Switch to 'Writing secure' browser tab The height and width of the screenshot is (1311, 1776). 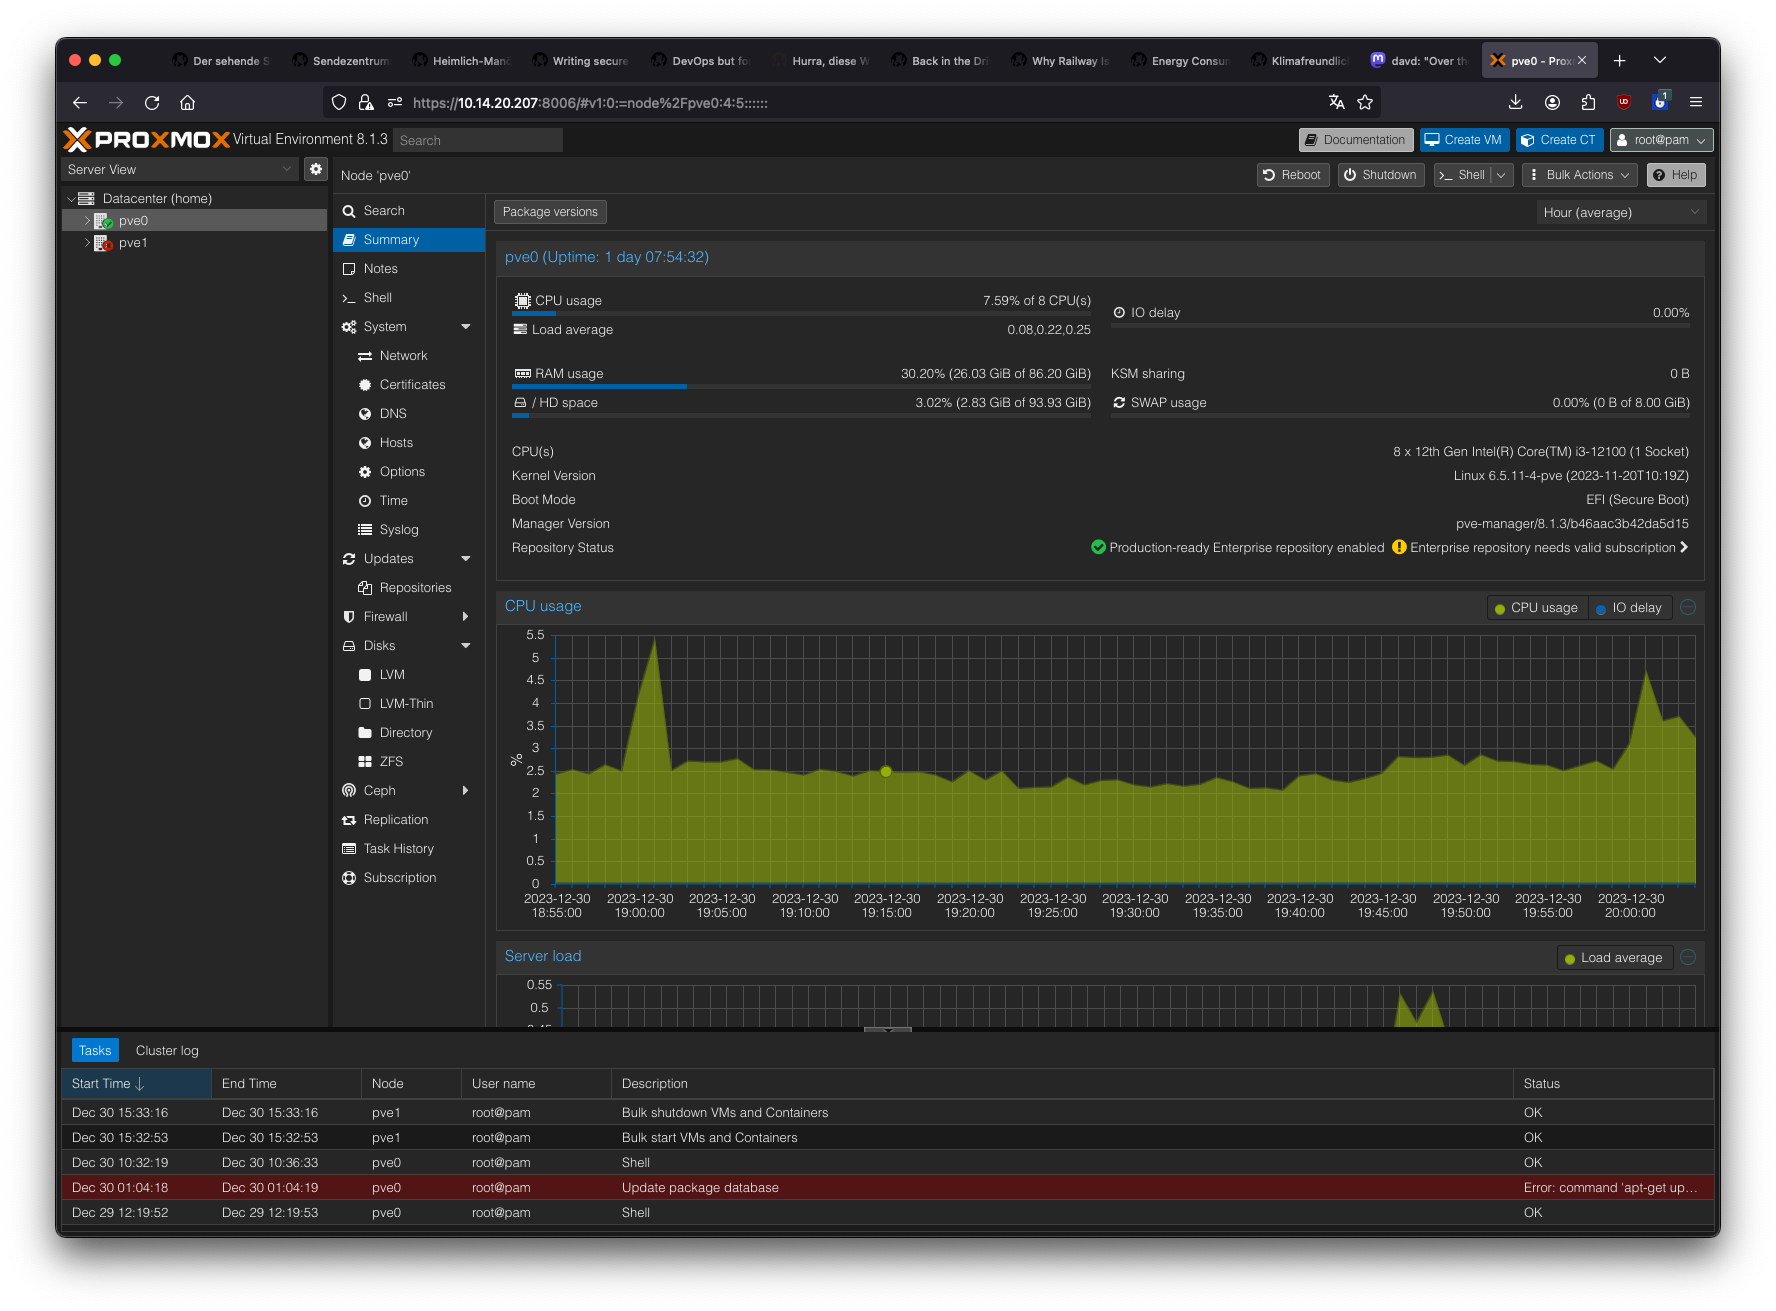coord(582,60)
